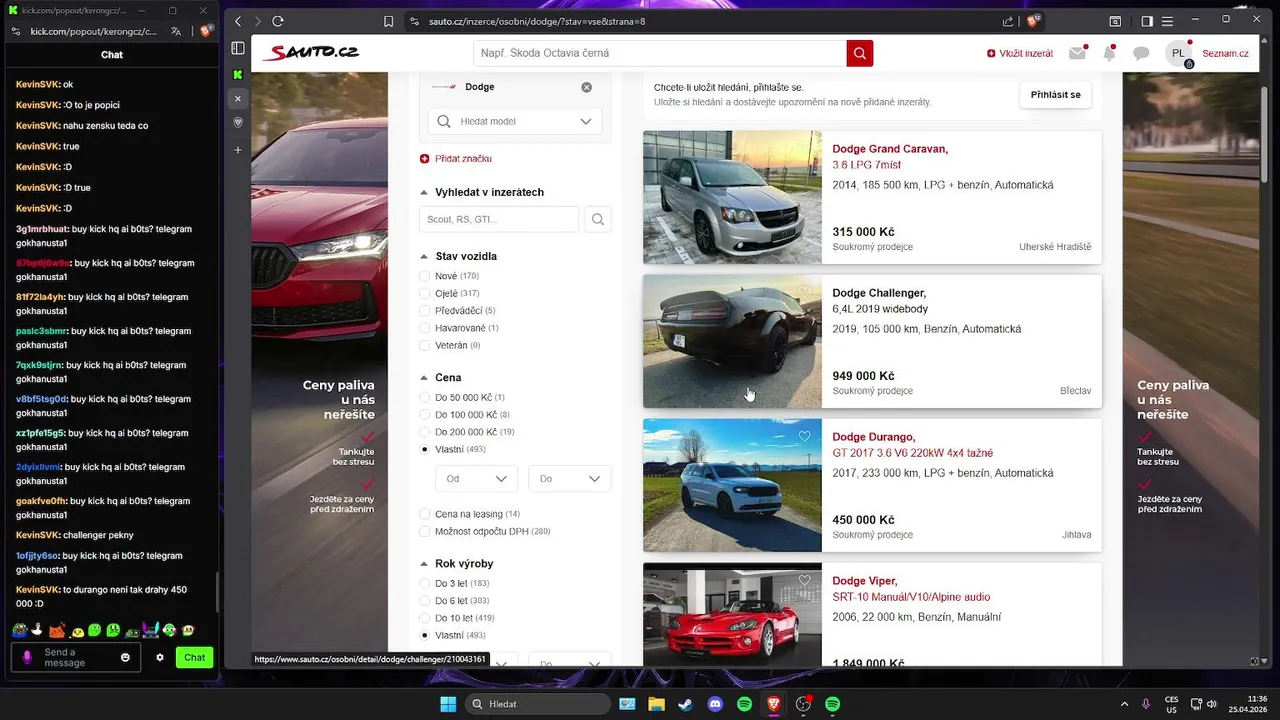Viewport: 1280px width, 720px height.
Task: Share the page using the address bar share icon
Action: click(1008, 21)
